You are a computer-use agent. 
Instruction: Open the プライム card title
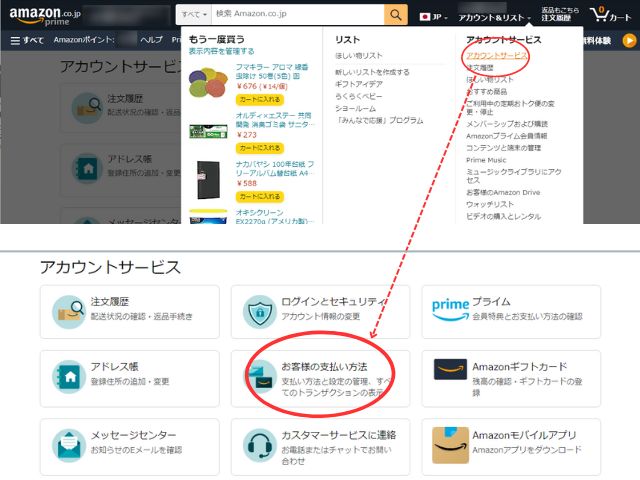(491, 302)
